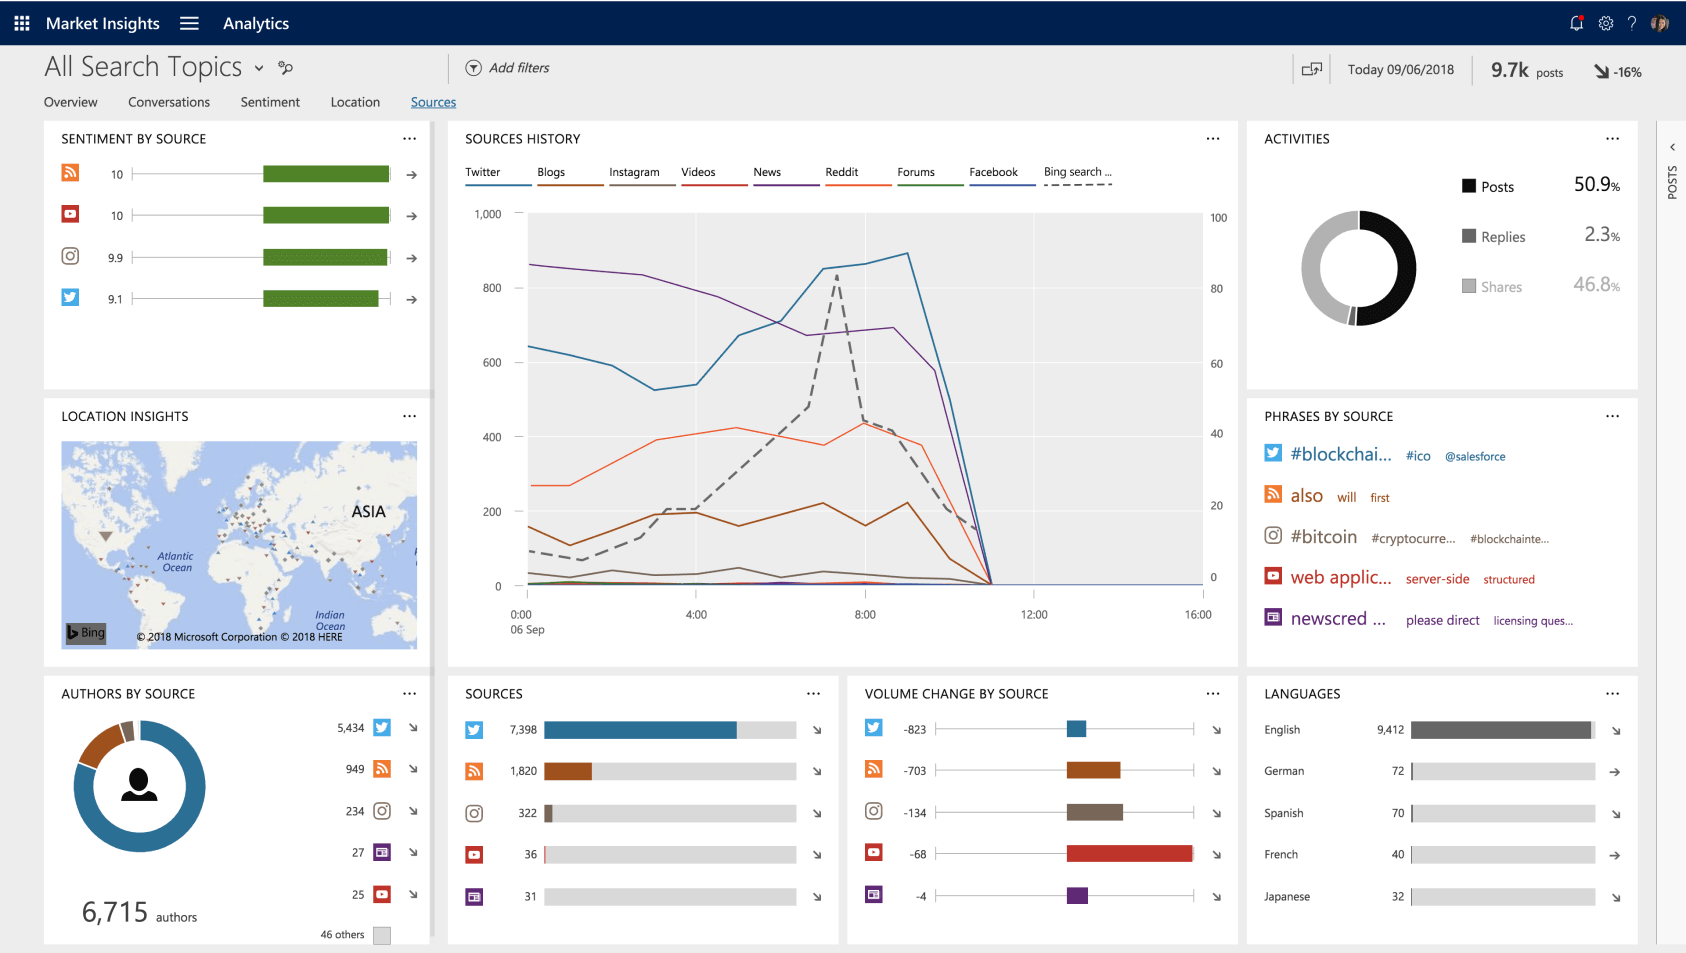The height and width of the screenshot is (953, 1686).
Task: Click the black Posts legend swatch
Action: (1469, 186)
